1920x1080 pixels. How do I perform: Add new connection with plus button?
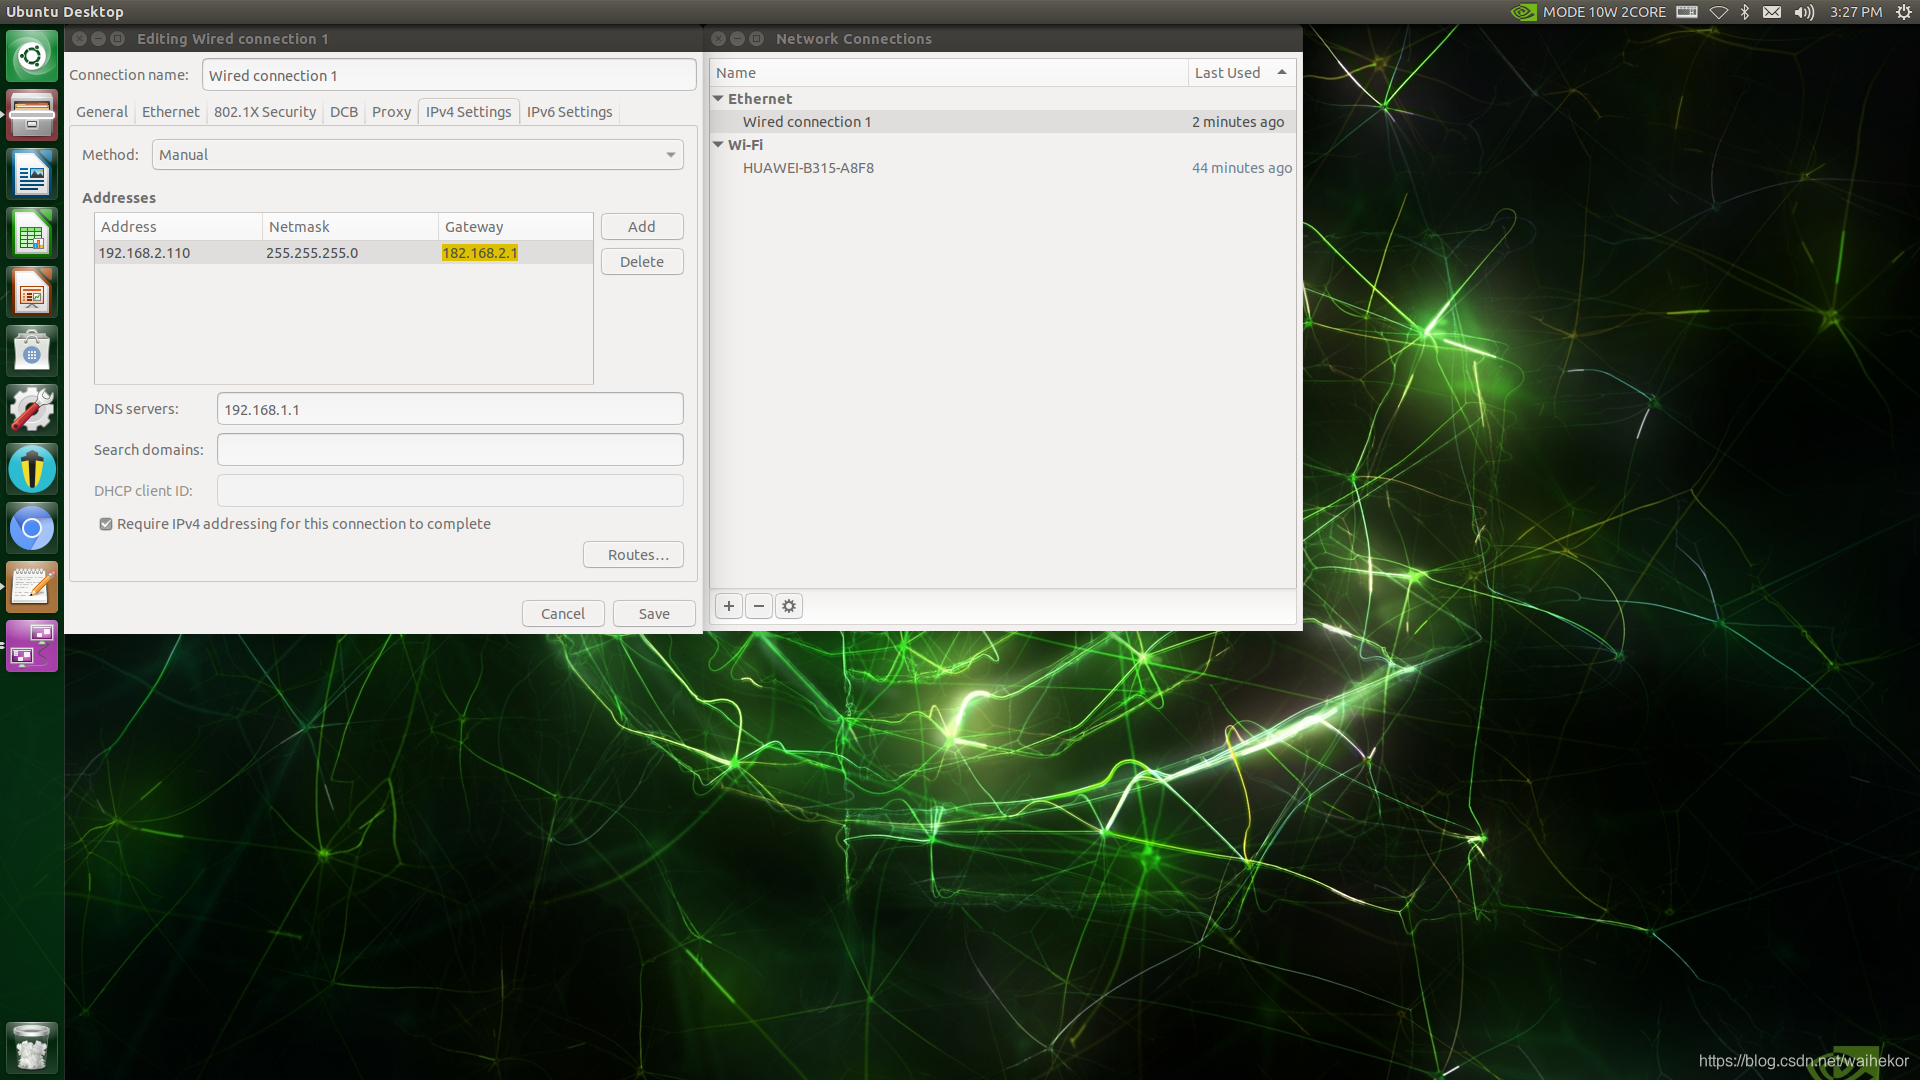[729, 606]
